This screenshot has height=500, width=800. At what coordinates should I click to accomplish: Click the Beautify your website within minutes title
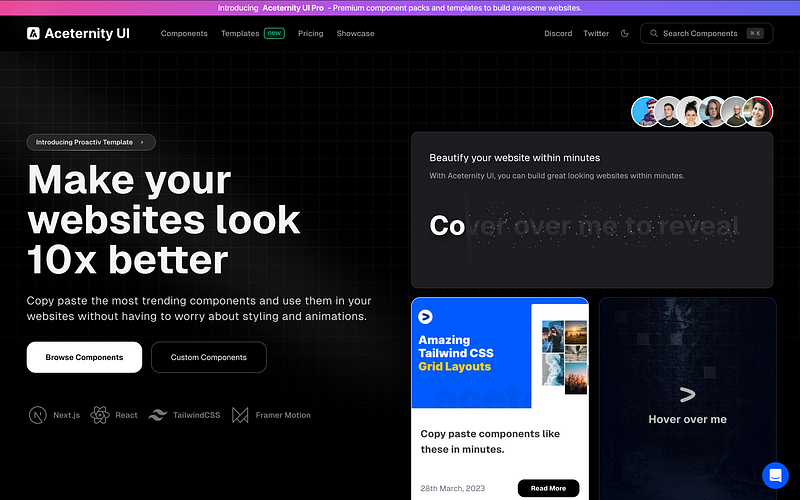(x=514, y=158)
